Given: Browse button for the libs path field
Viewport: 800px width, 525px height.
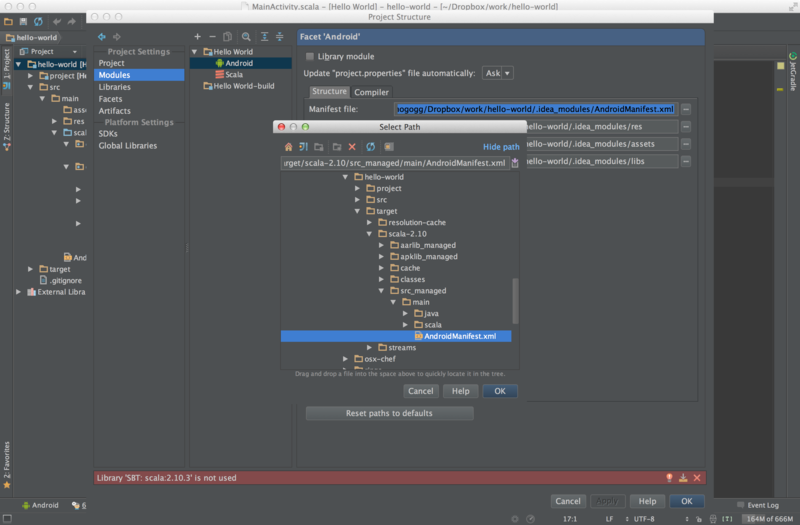Looking at the screenshot, I should (686, 161).
